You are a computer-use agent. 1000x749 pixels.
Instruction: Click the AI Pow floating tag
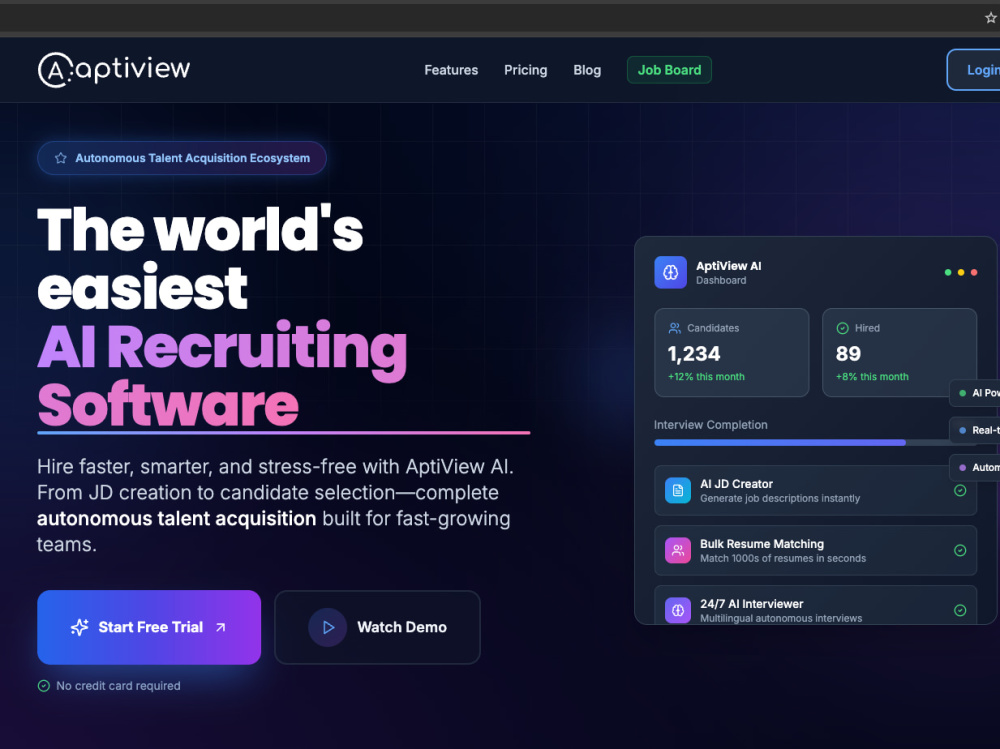coord(975,393)
